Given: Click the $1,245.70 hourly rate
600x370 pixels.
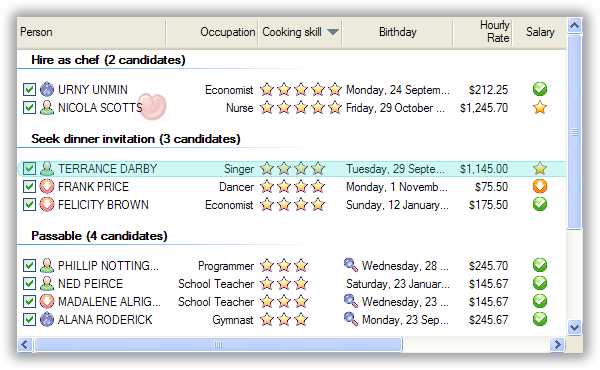Looking at the screenshot, I should [484, 108].
